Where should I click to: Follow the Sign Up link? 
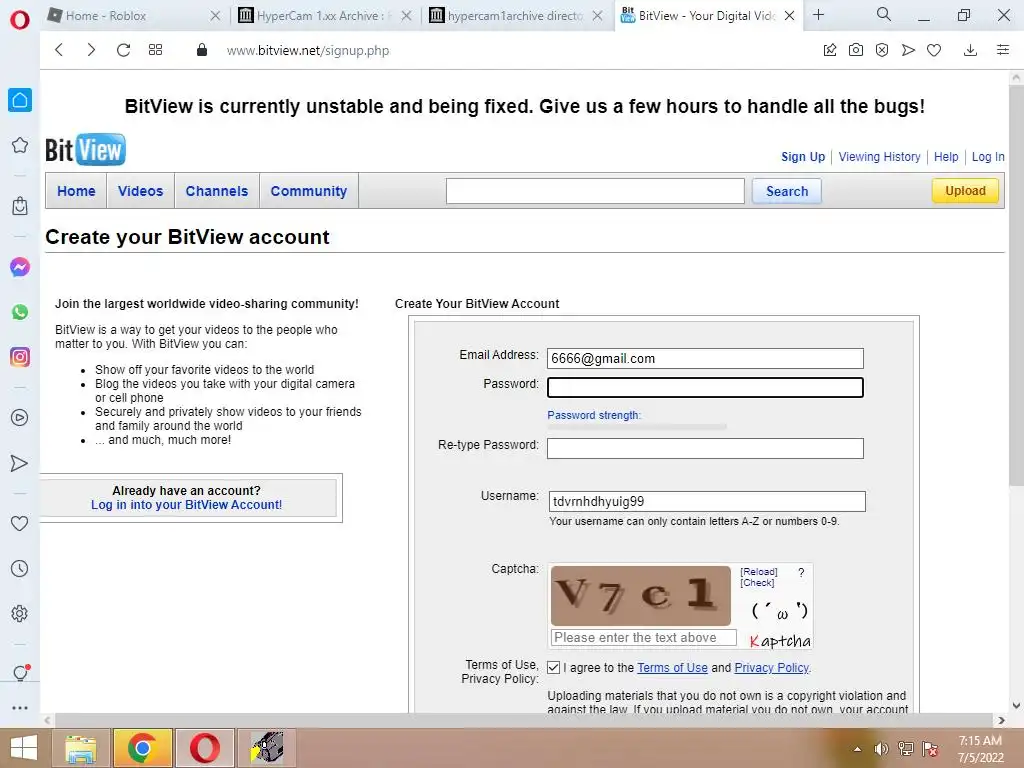pos(803,157)
